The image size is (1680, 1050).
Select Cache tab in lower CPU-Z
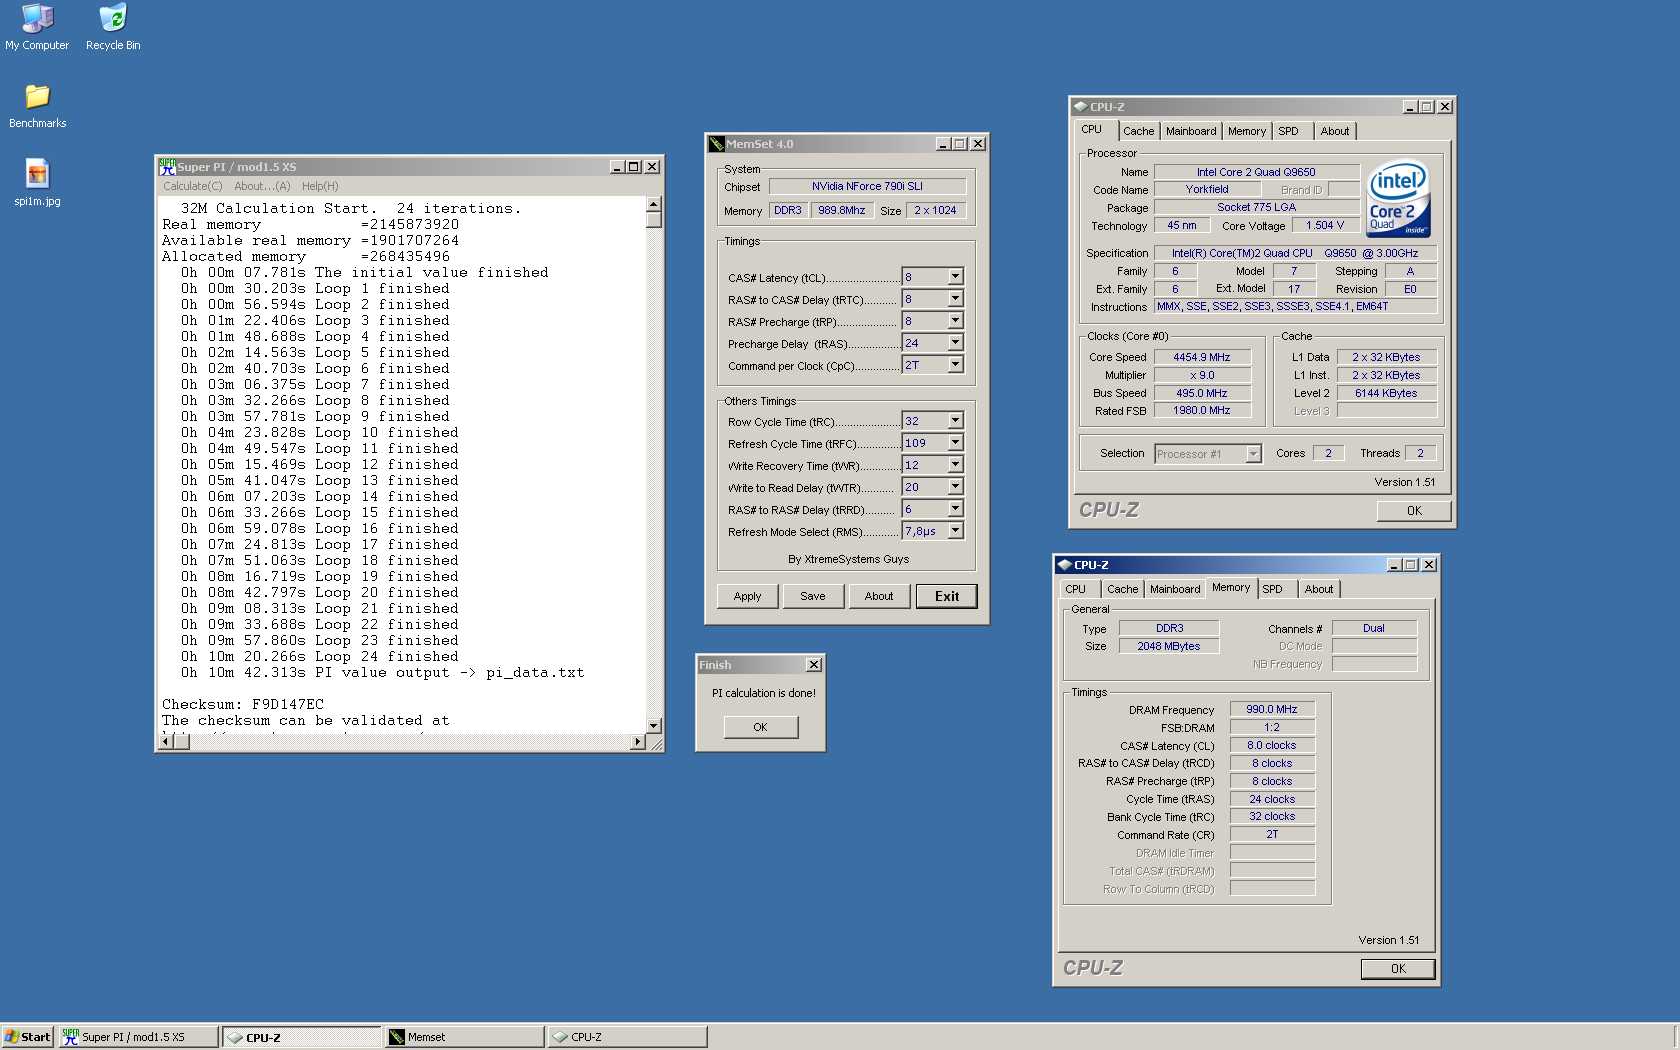[1122, 589]
